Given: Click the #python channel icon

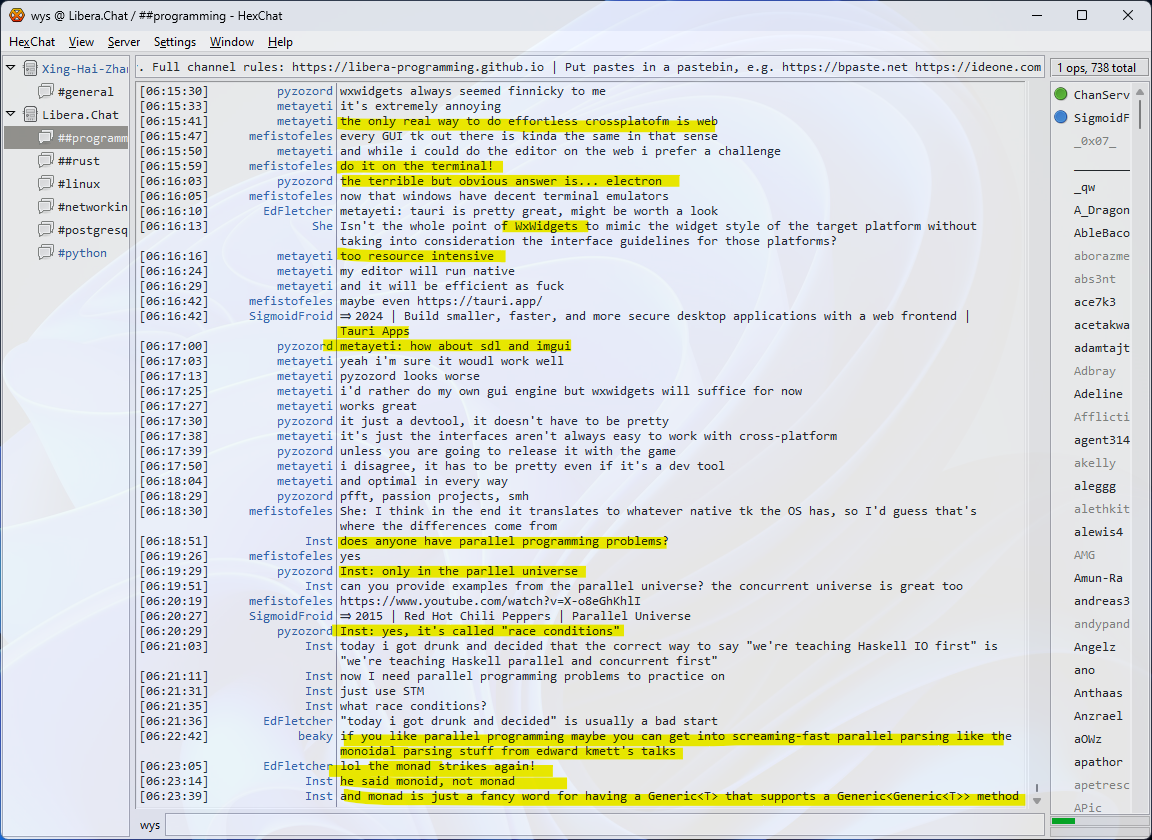Looking at the screenshot, I should 46,253.
